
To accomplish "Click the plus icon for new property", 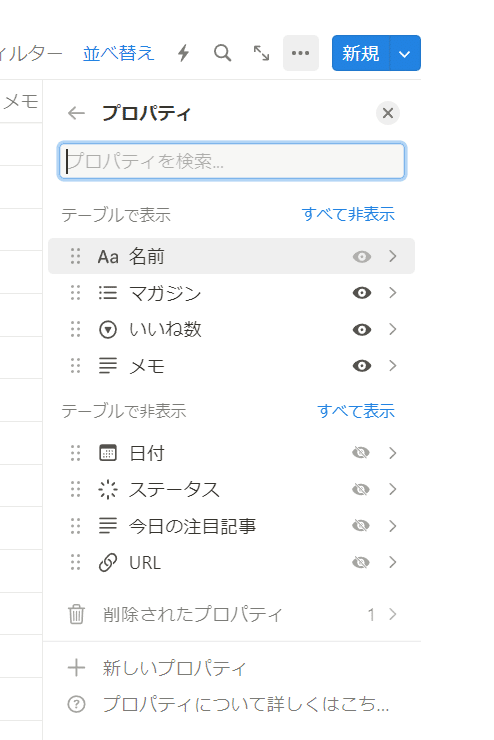I will tap(76, 668).
